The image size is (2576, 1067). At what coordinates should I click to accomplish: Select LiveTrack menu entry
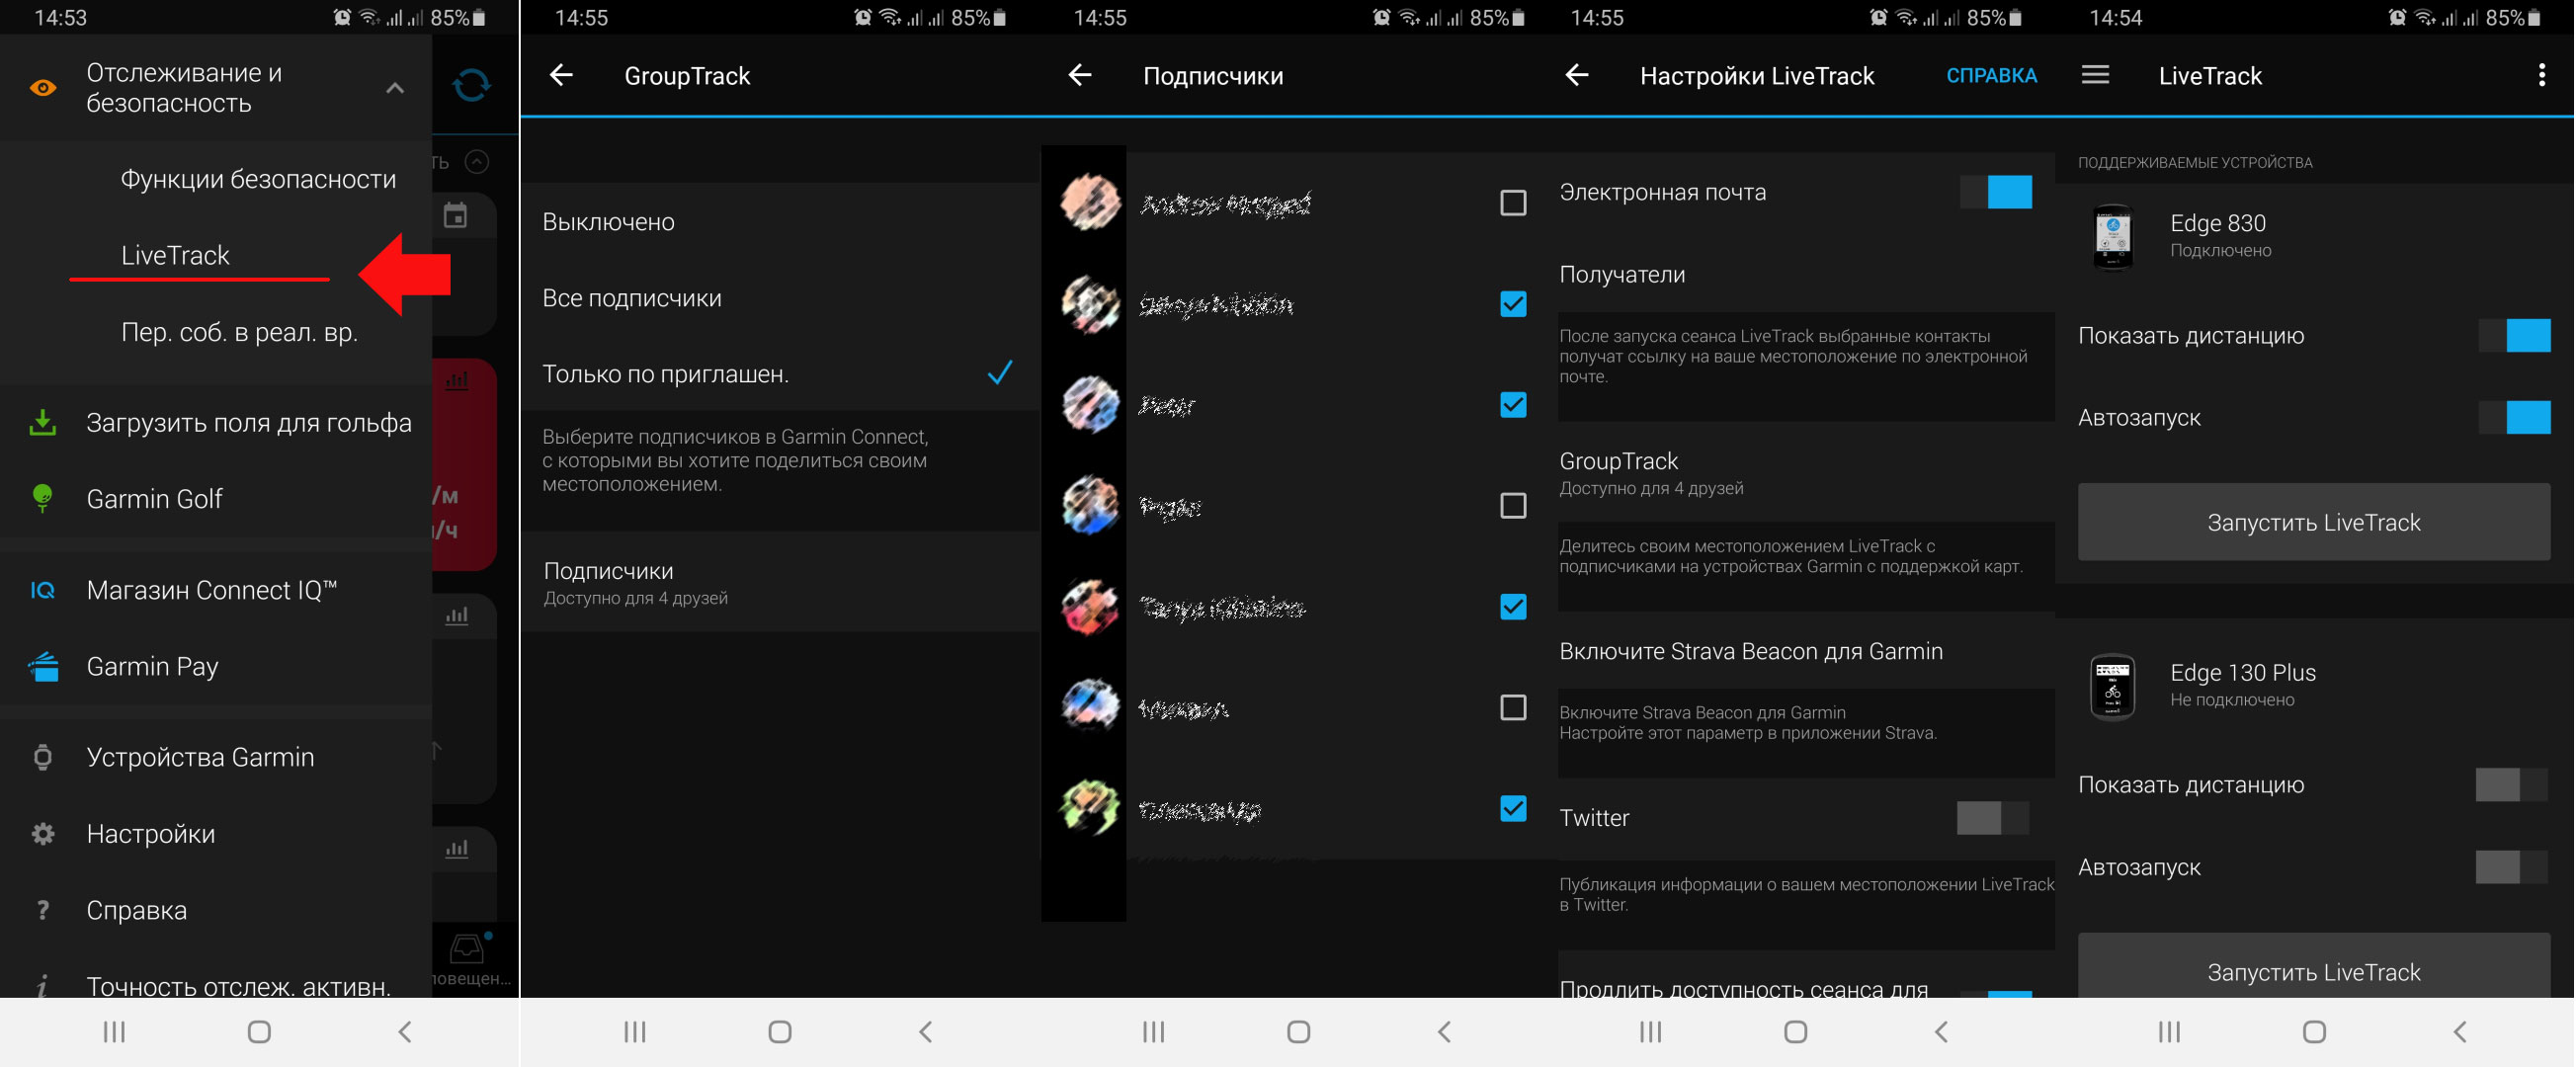click(x=176, y=255)
